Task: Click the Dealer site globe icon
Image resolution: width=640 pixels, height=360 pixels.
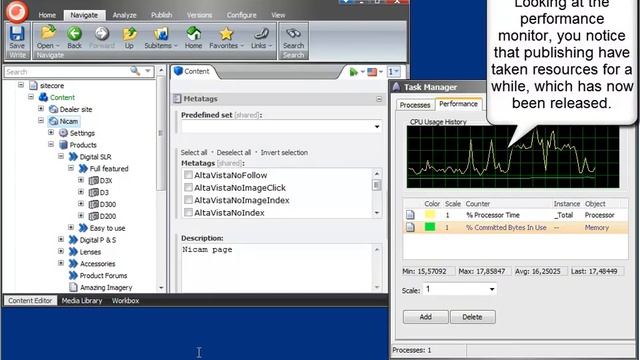Action: [53, 109]
